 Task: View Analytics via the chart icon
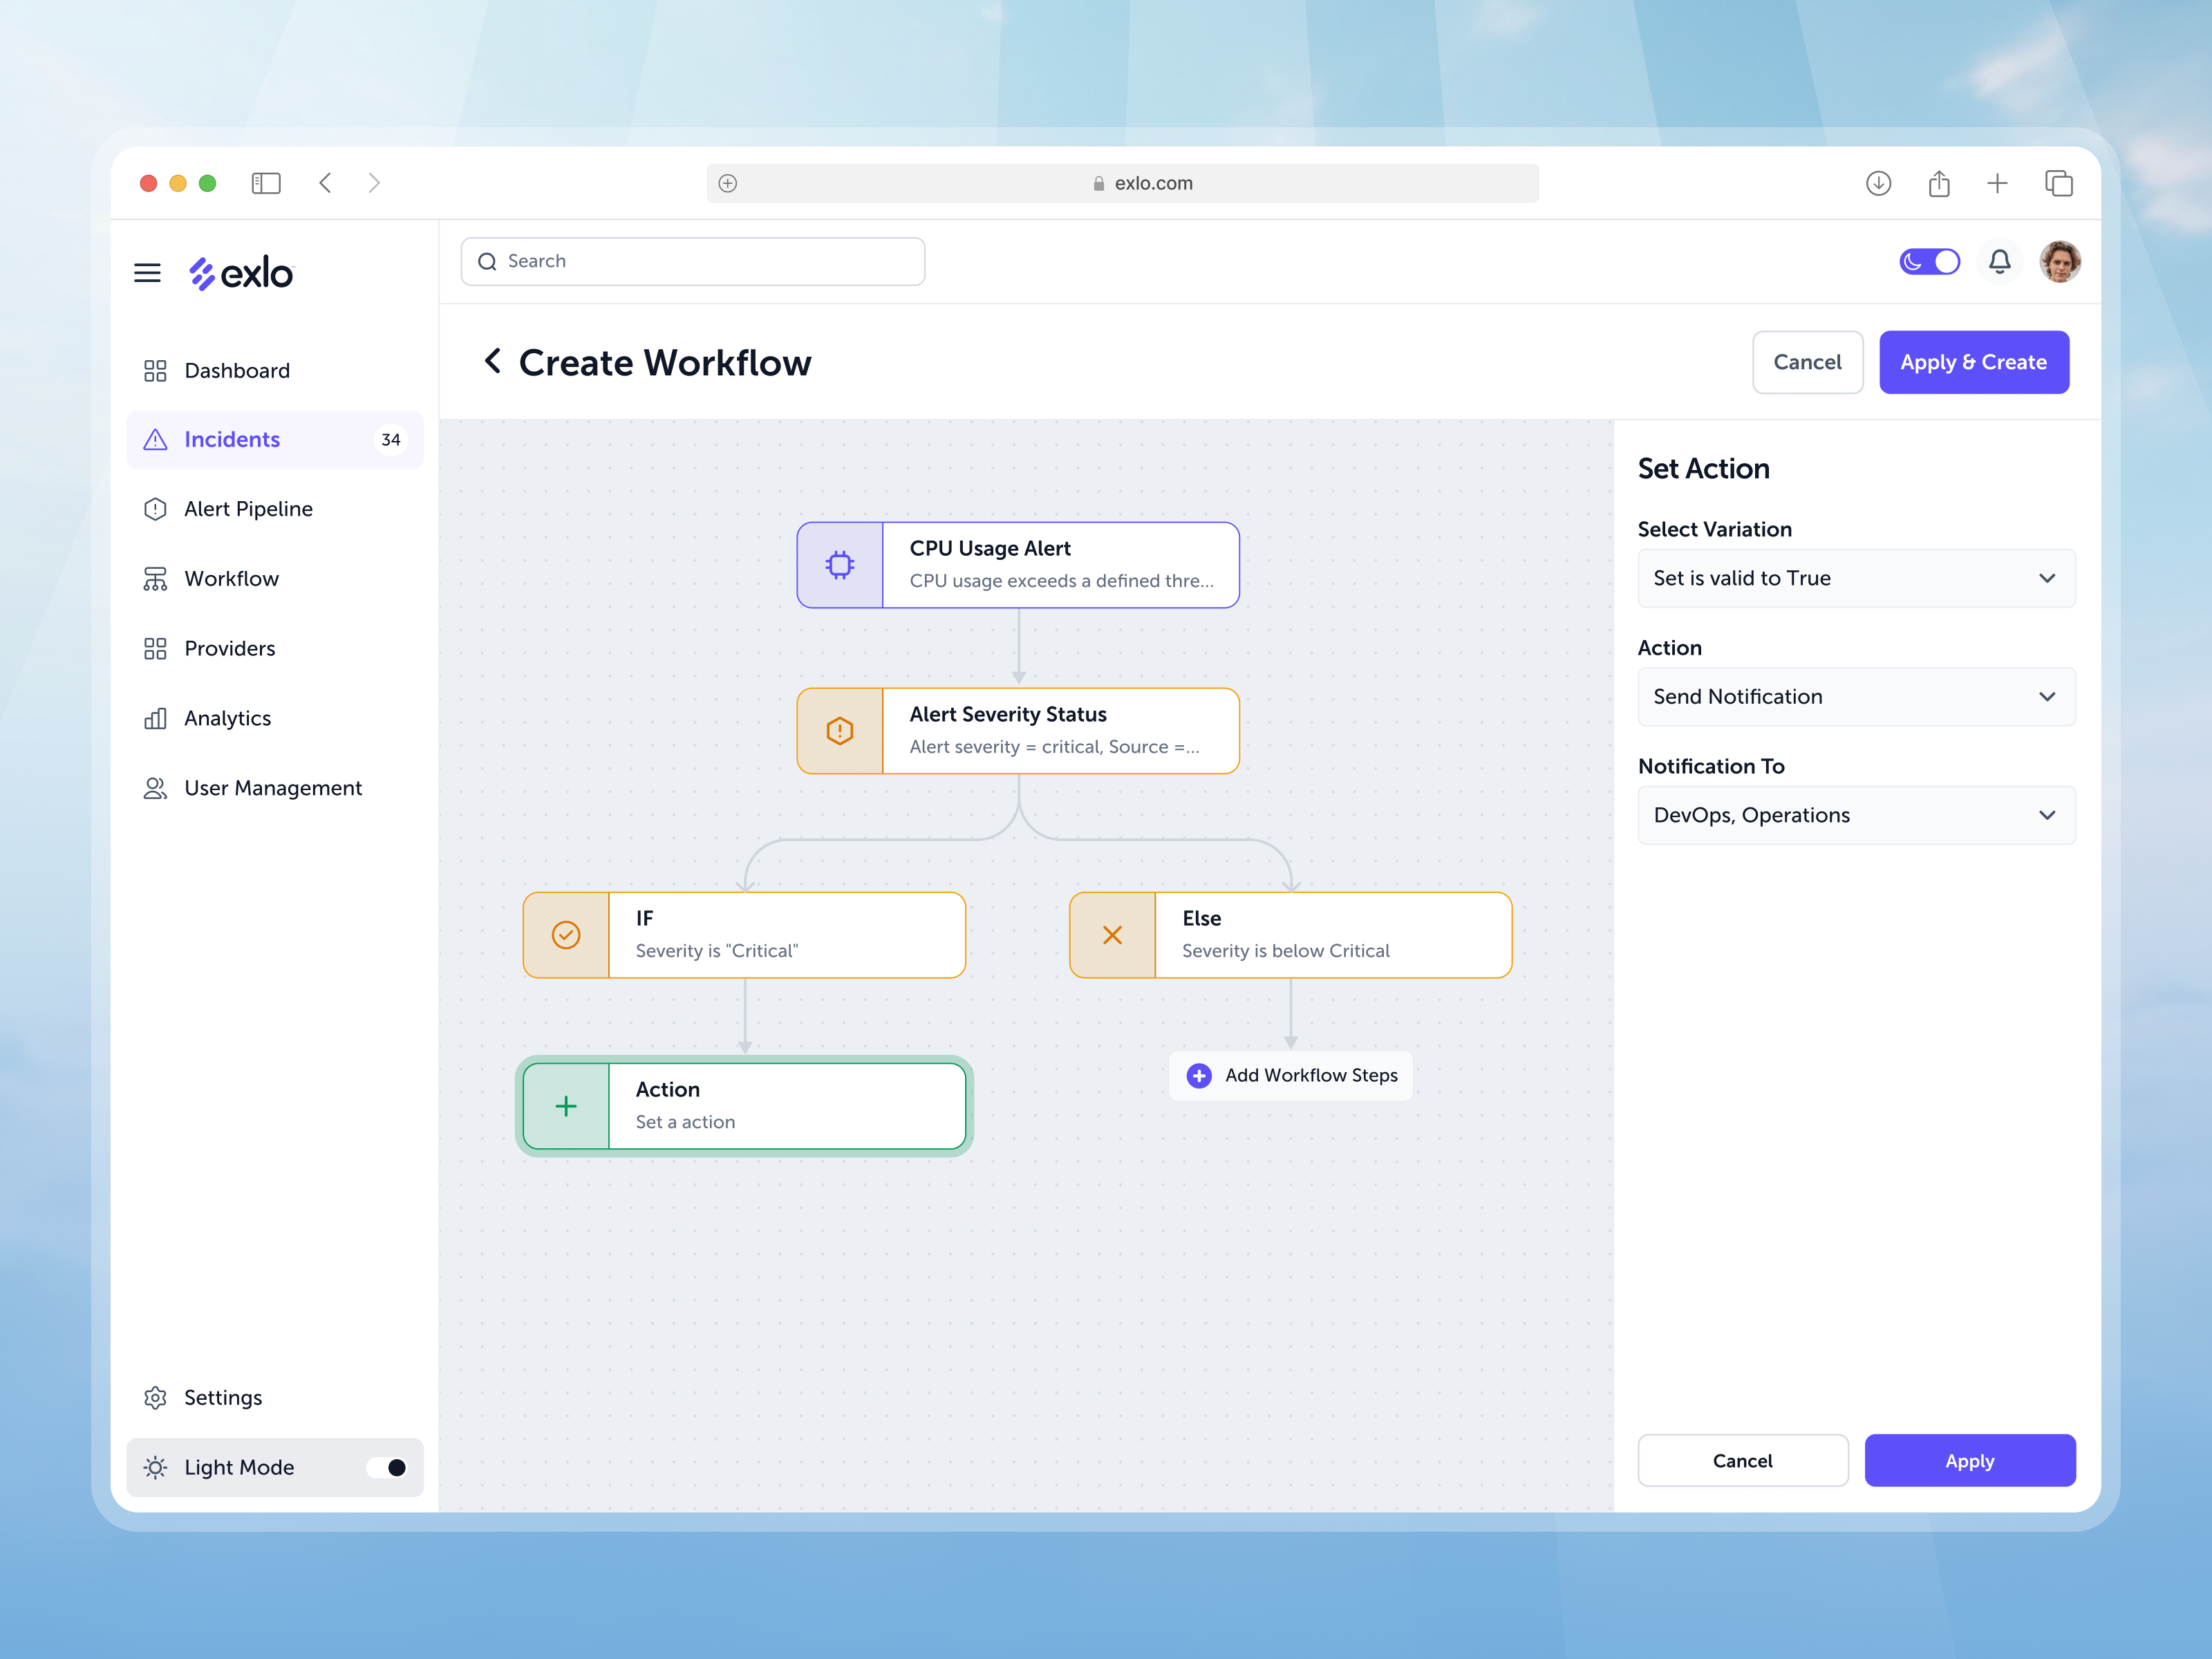156,718
